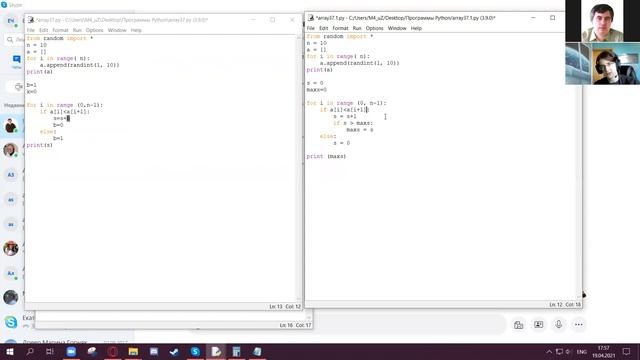640x360 pixels.
Task: Open Window menu in left array37.py window
Action: coord(117,30)
